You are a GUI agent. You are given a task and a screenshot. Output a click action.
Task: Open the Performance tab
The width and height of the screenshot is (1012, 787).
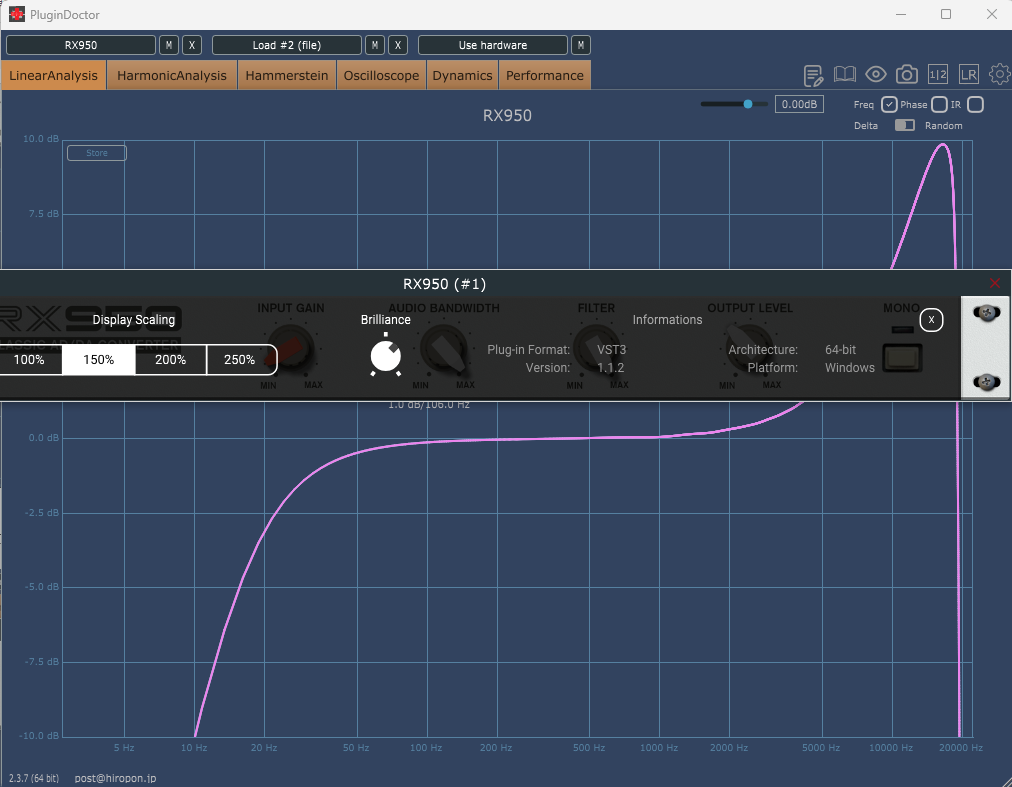point(545,76)
